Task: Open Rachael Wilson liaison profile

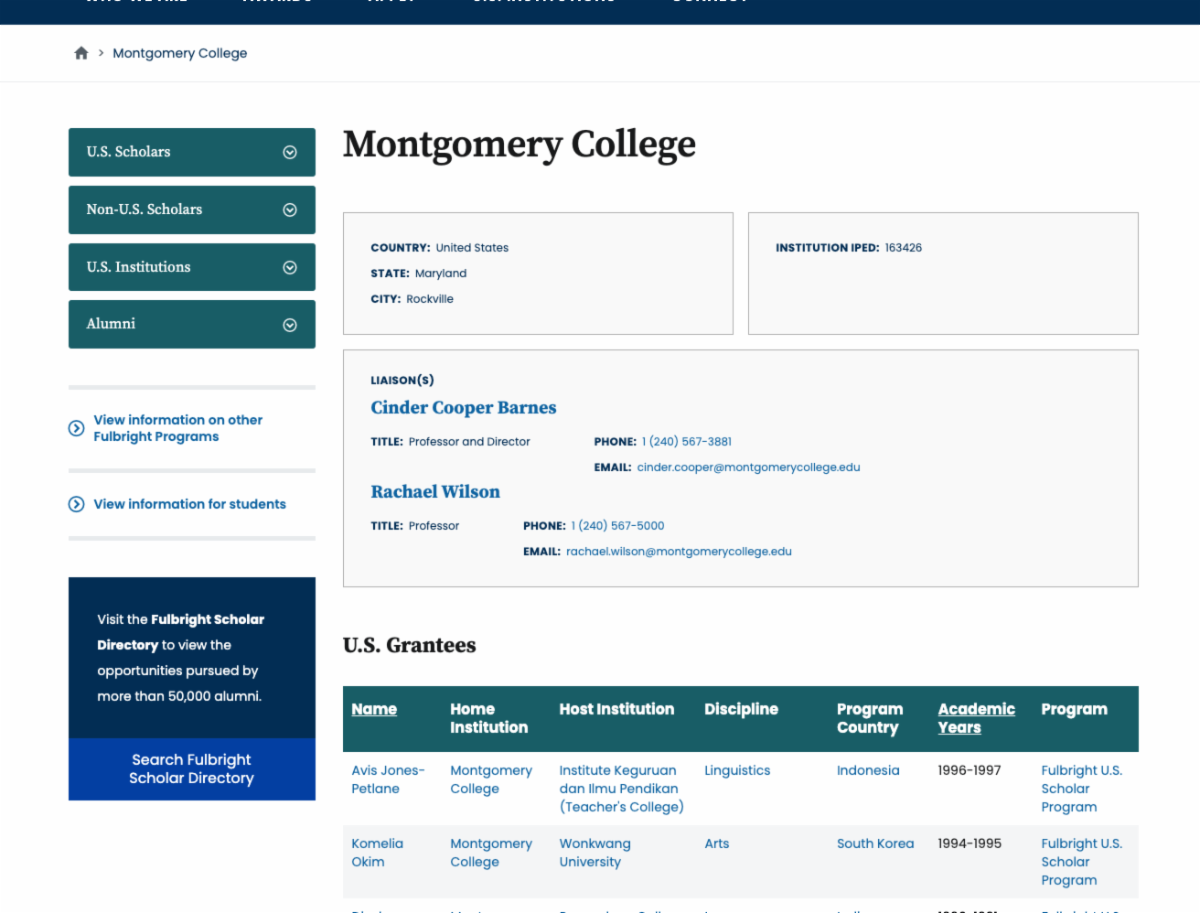Action: point(435,491)
